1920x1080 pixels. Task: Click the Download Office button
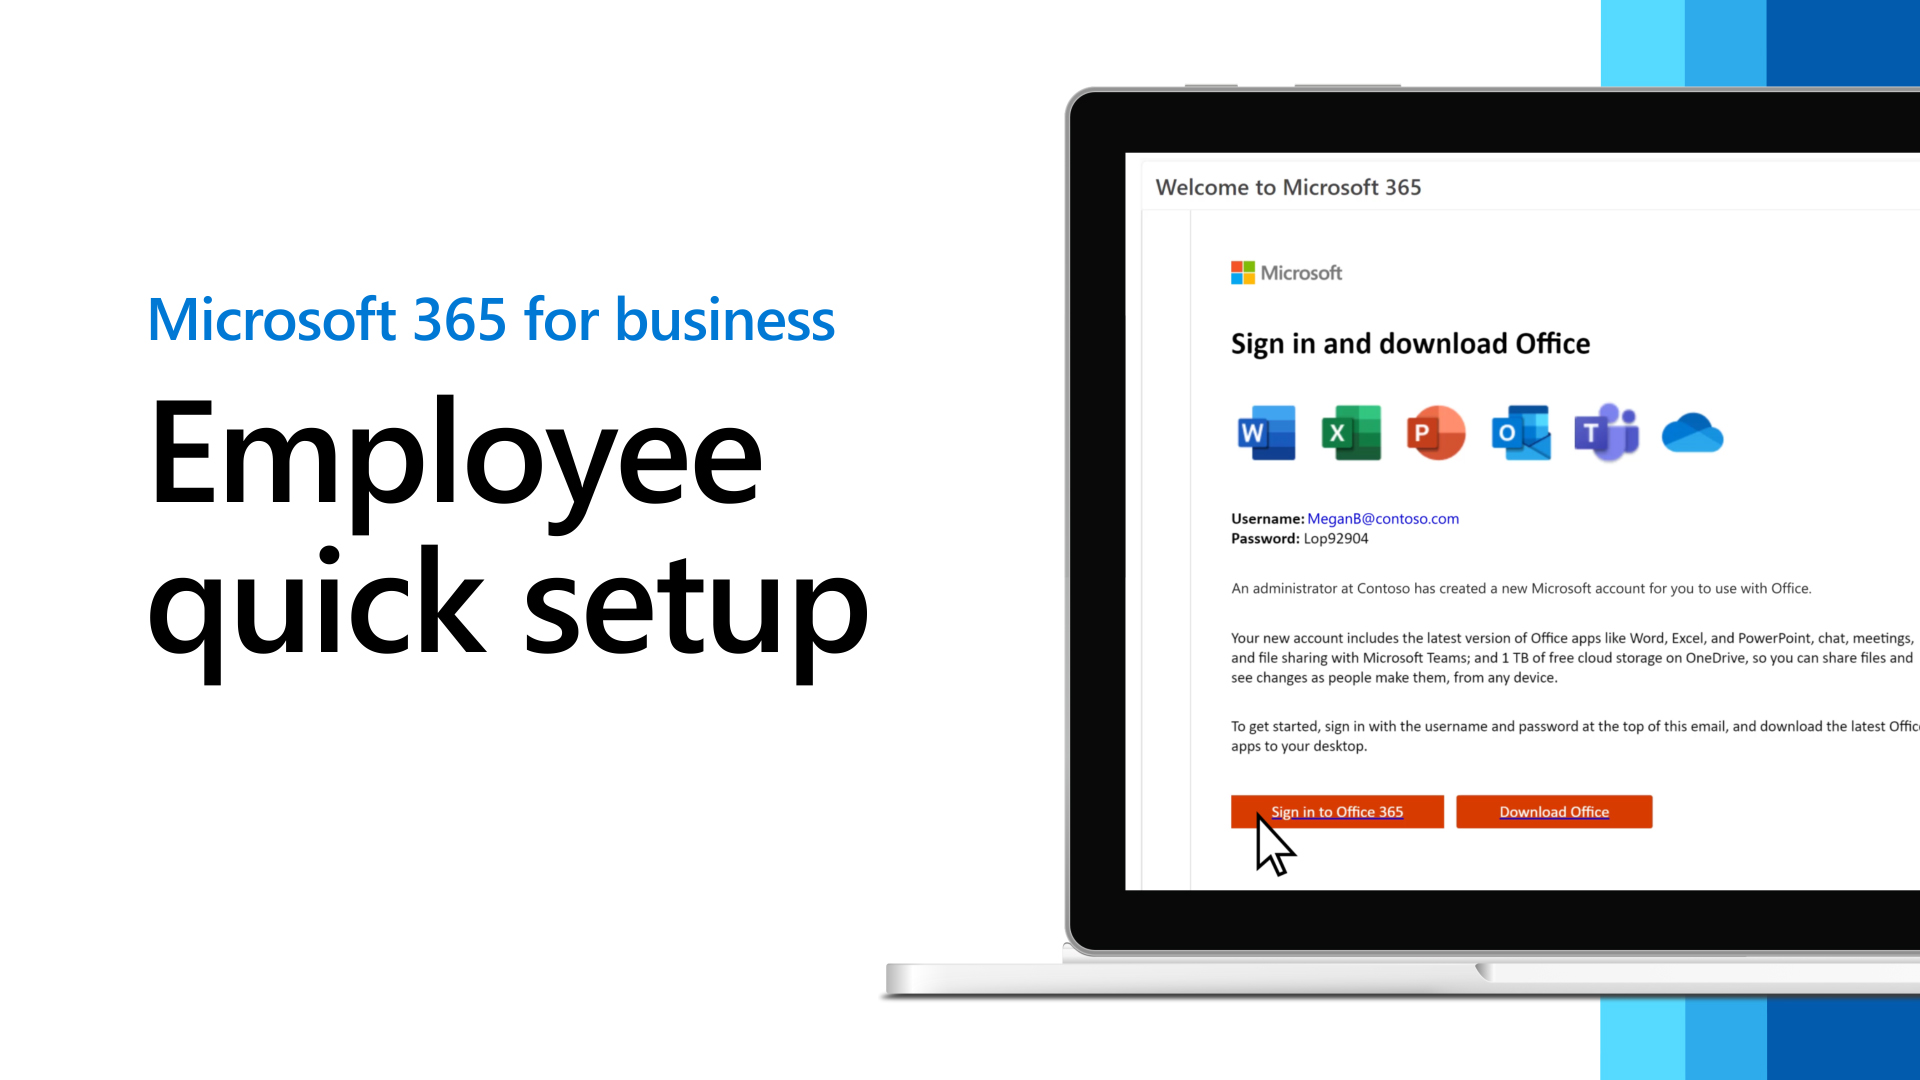click(1553, 811)
